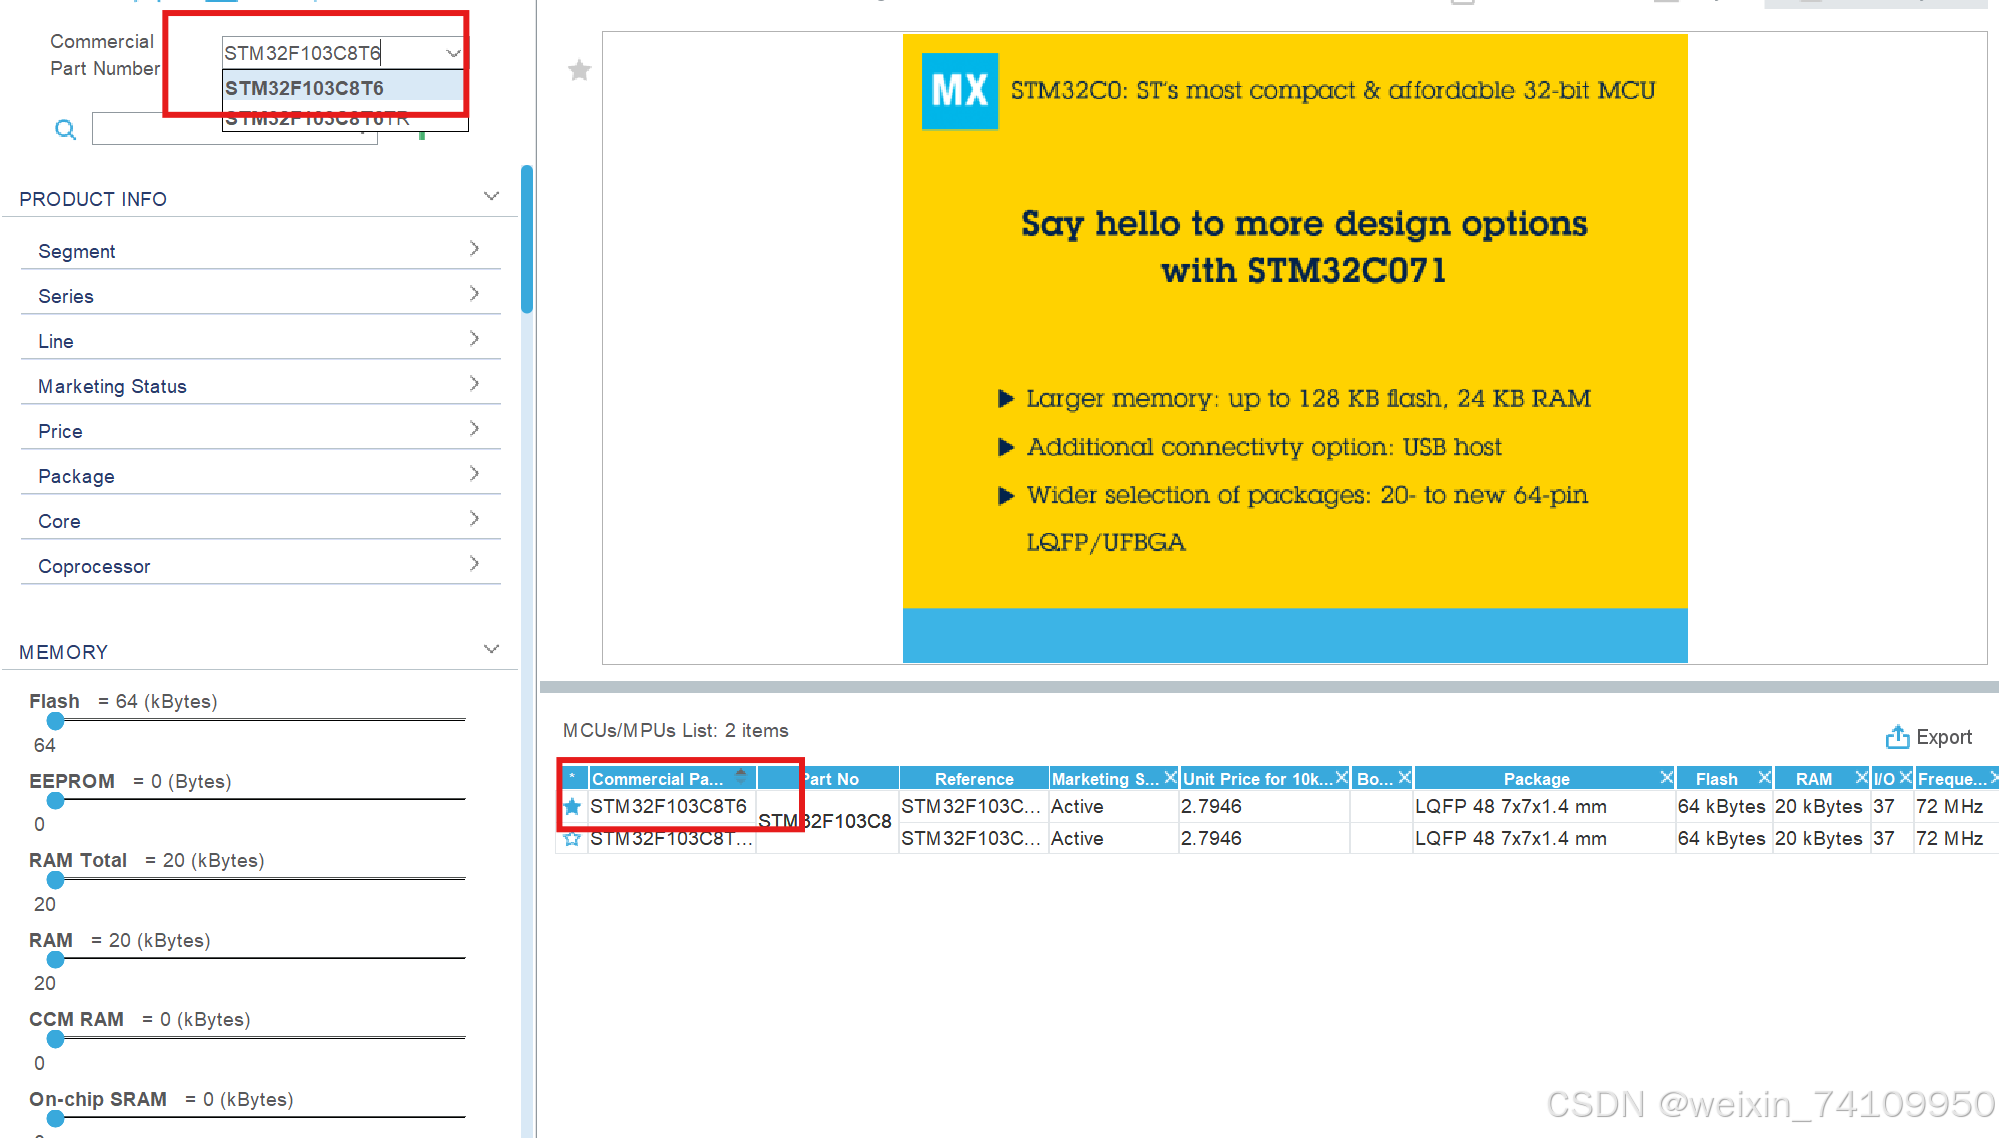Collapse the PRODUCT INFO section

coord(491,197)
